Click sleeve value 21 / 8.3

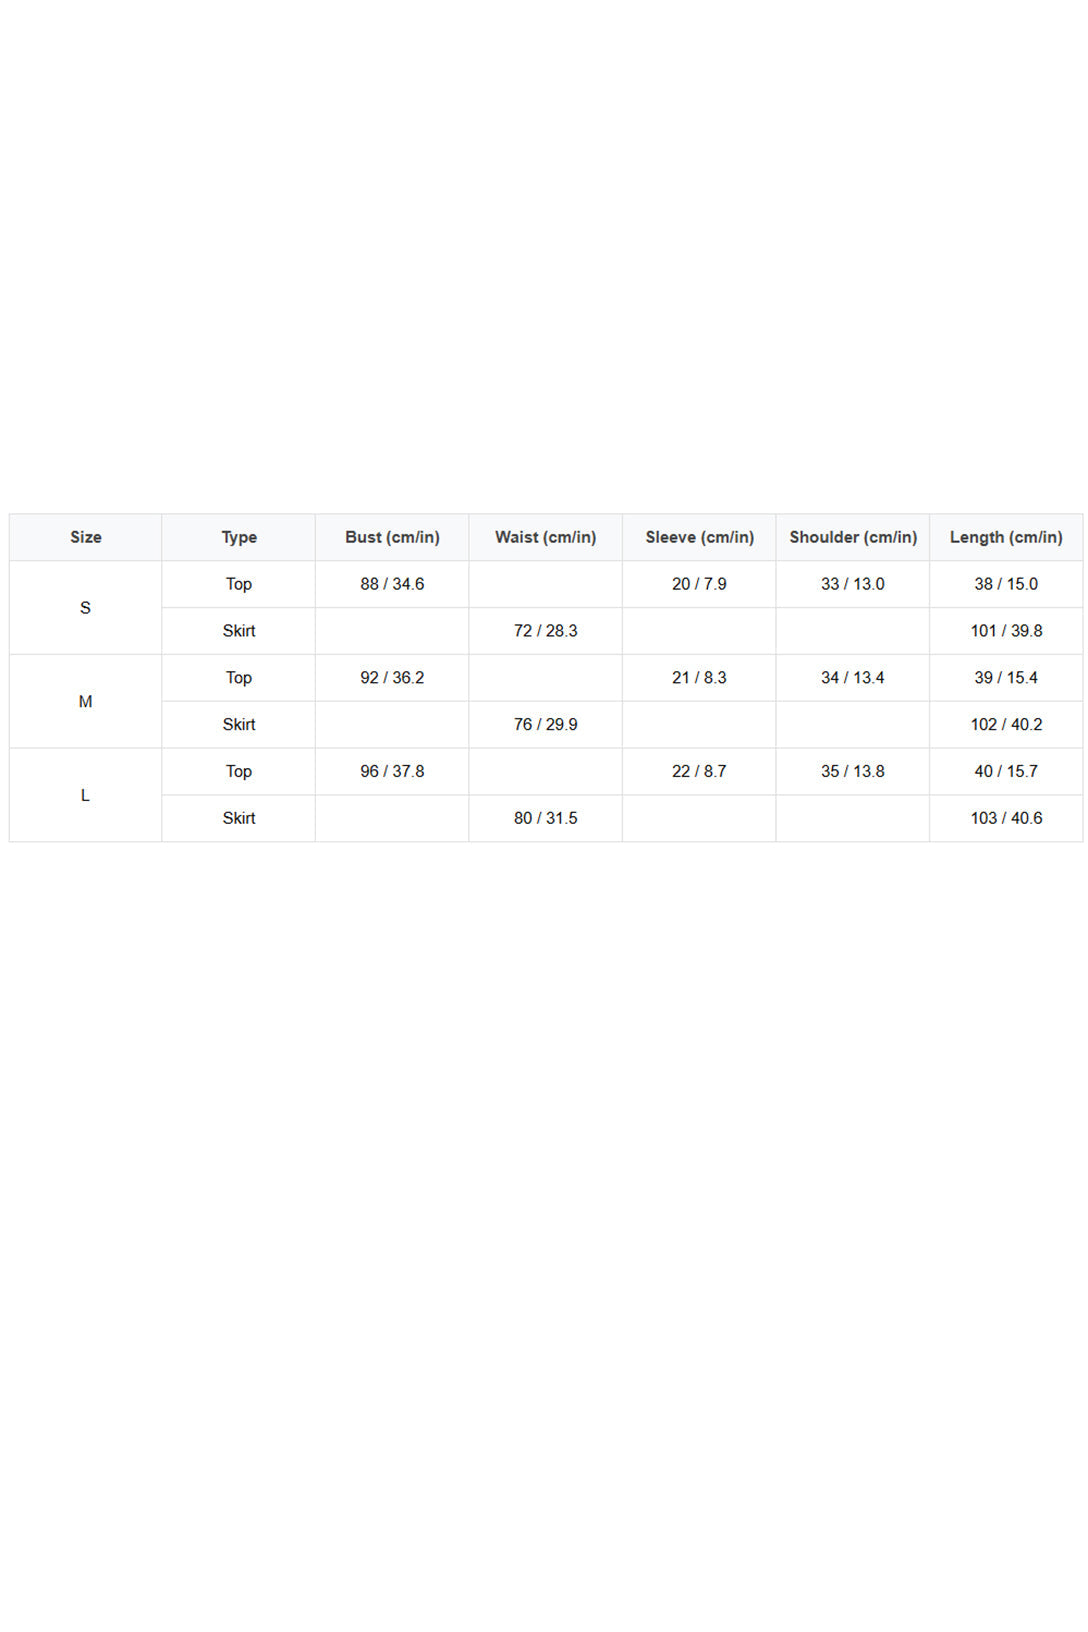pos(699,678)
